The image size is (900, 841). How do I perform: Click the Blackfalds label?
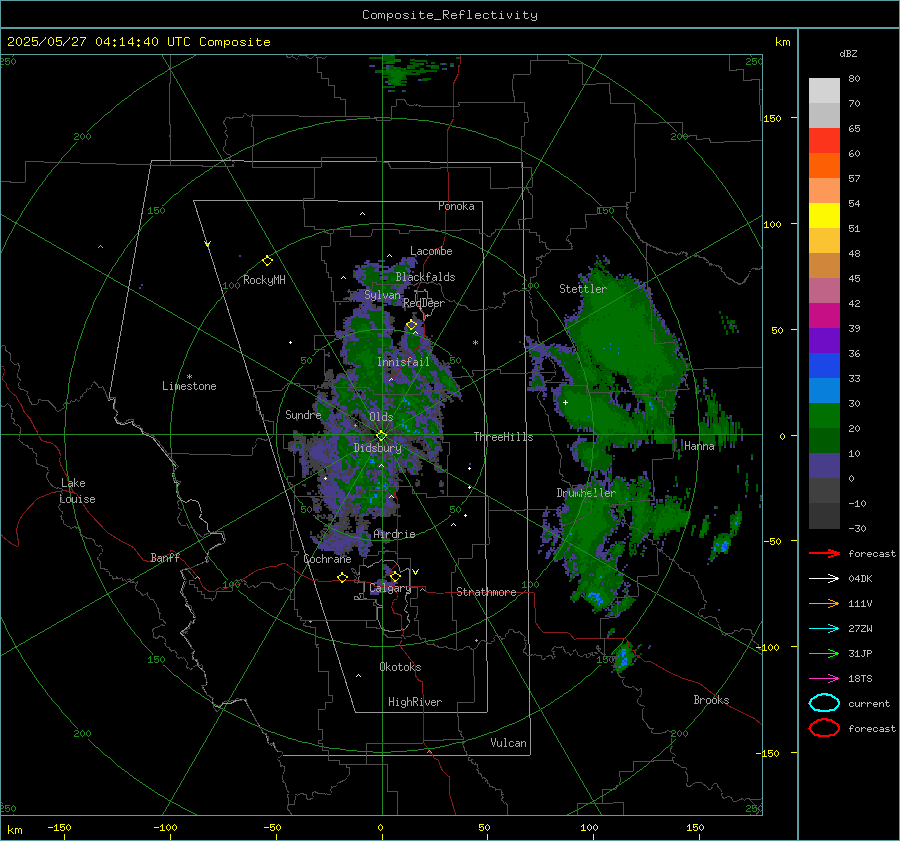(x=425, y=277)
